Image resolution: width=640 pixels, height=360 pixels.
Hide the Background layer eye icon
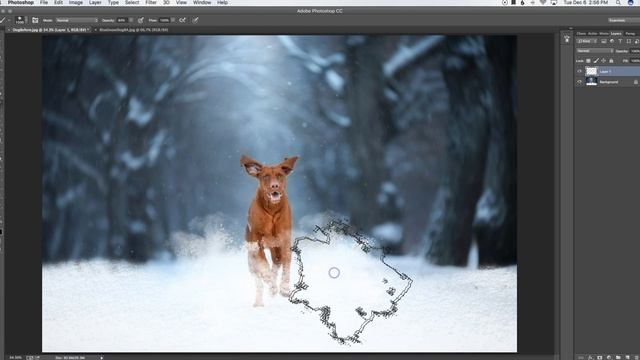pos(579,82)
